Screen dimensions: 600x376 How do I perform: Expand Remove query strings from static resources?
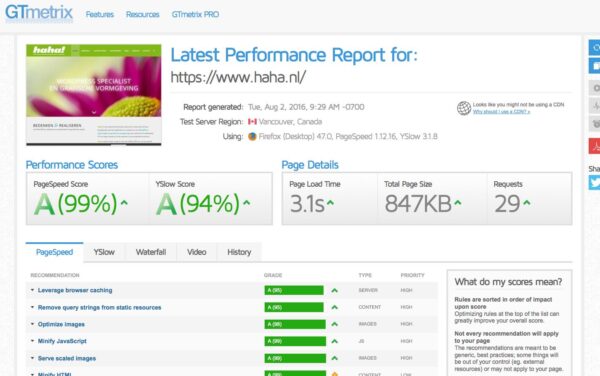33,307
